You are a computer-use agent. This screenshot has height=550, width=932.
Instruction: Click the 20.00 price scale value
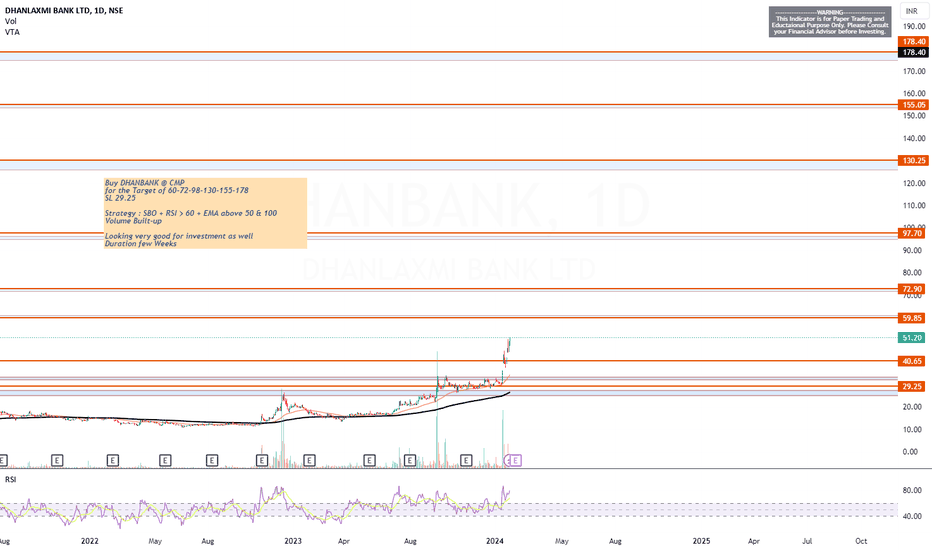tap(914, 407)
